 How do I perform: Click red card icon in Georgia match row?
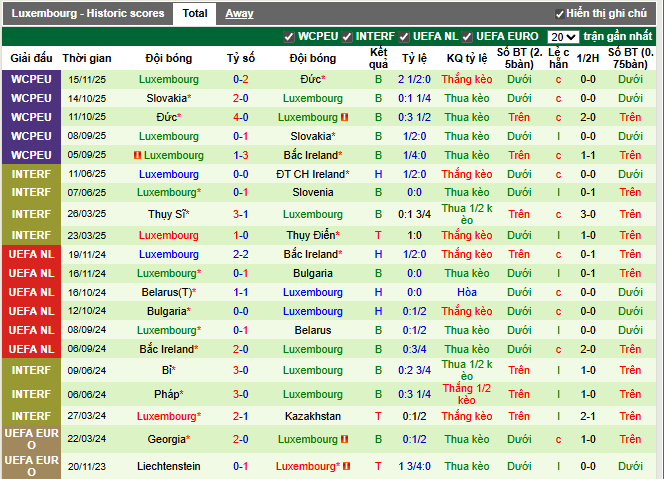click(344, 439)
